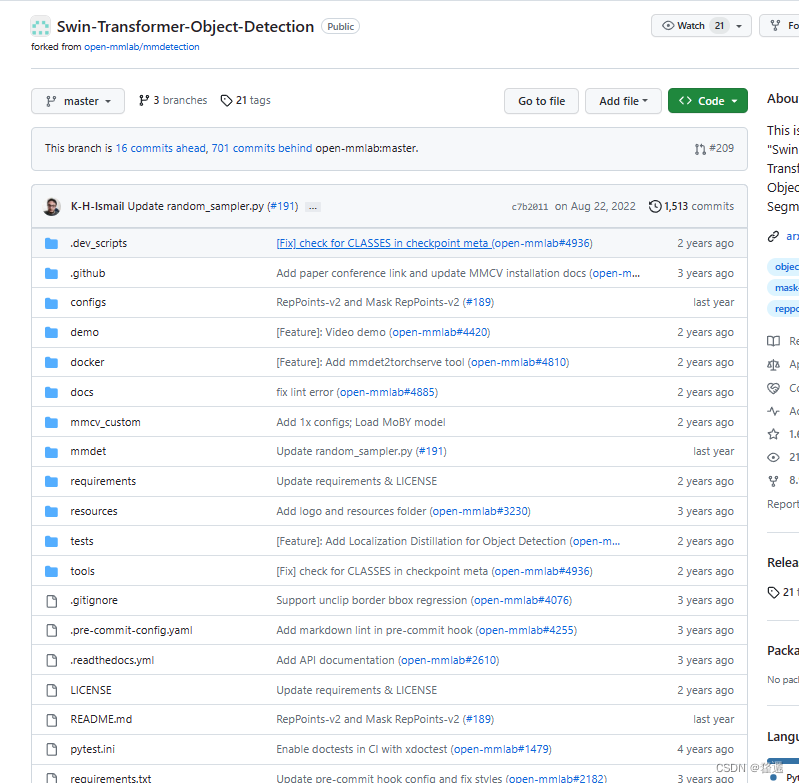
Task: Click 'Add 1x configs; Load MoBY model' commit message
Action: click(x=361, y=422)
